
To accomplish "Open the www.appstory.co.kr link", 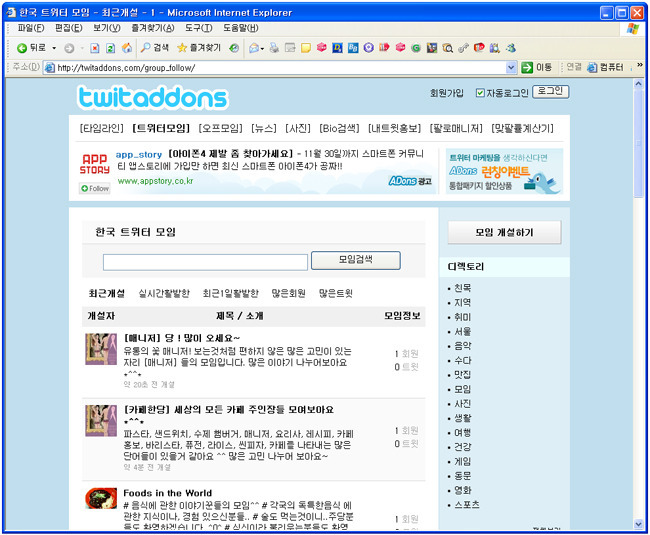I will (155, 181).
